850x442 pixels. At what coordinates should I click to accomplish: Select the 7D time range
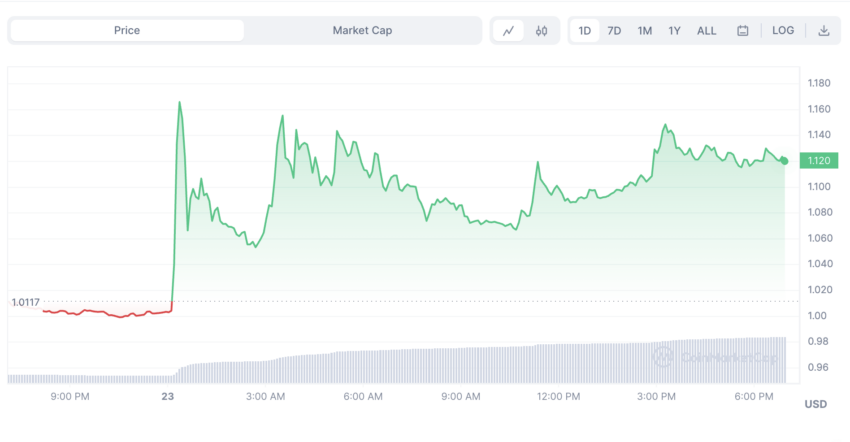pyautogui.click(x=614, y=31)
